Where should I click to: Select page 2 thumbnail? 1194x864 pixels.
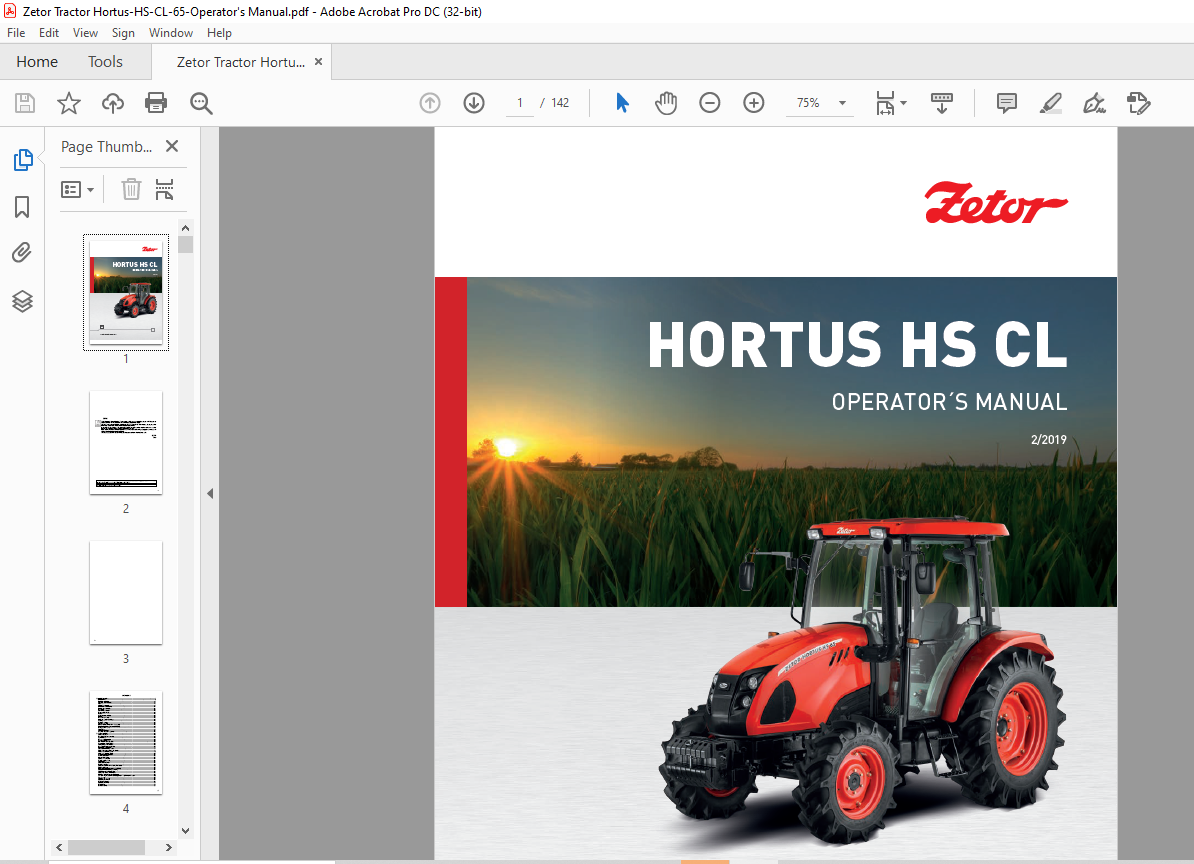point(126,442)
